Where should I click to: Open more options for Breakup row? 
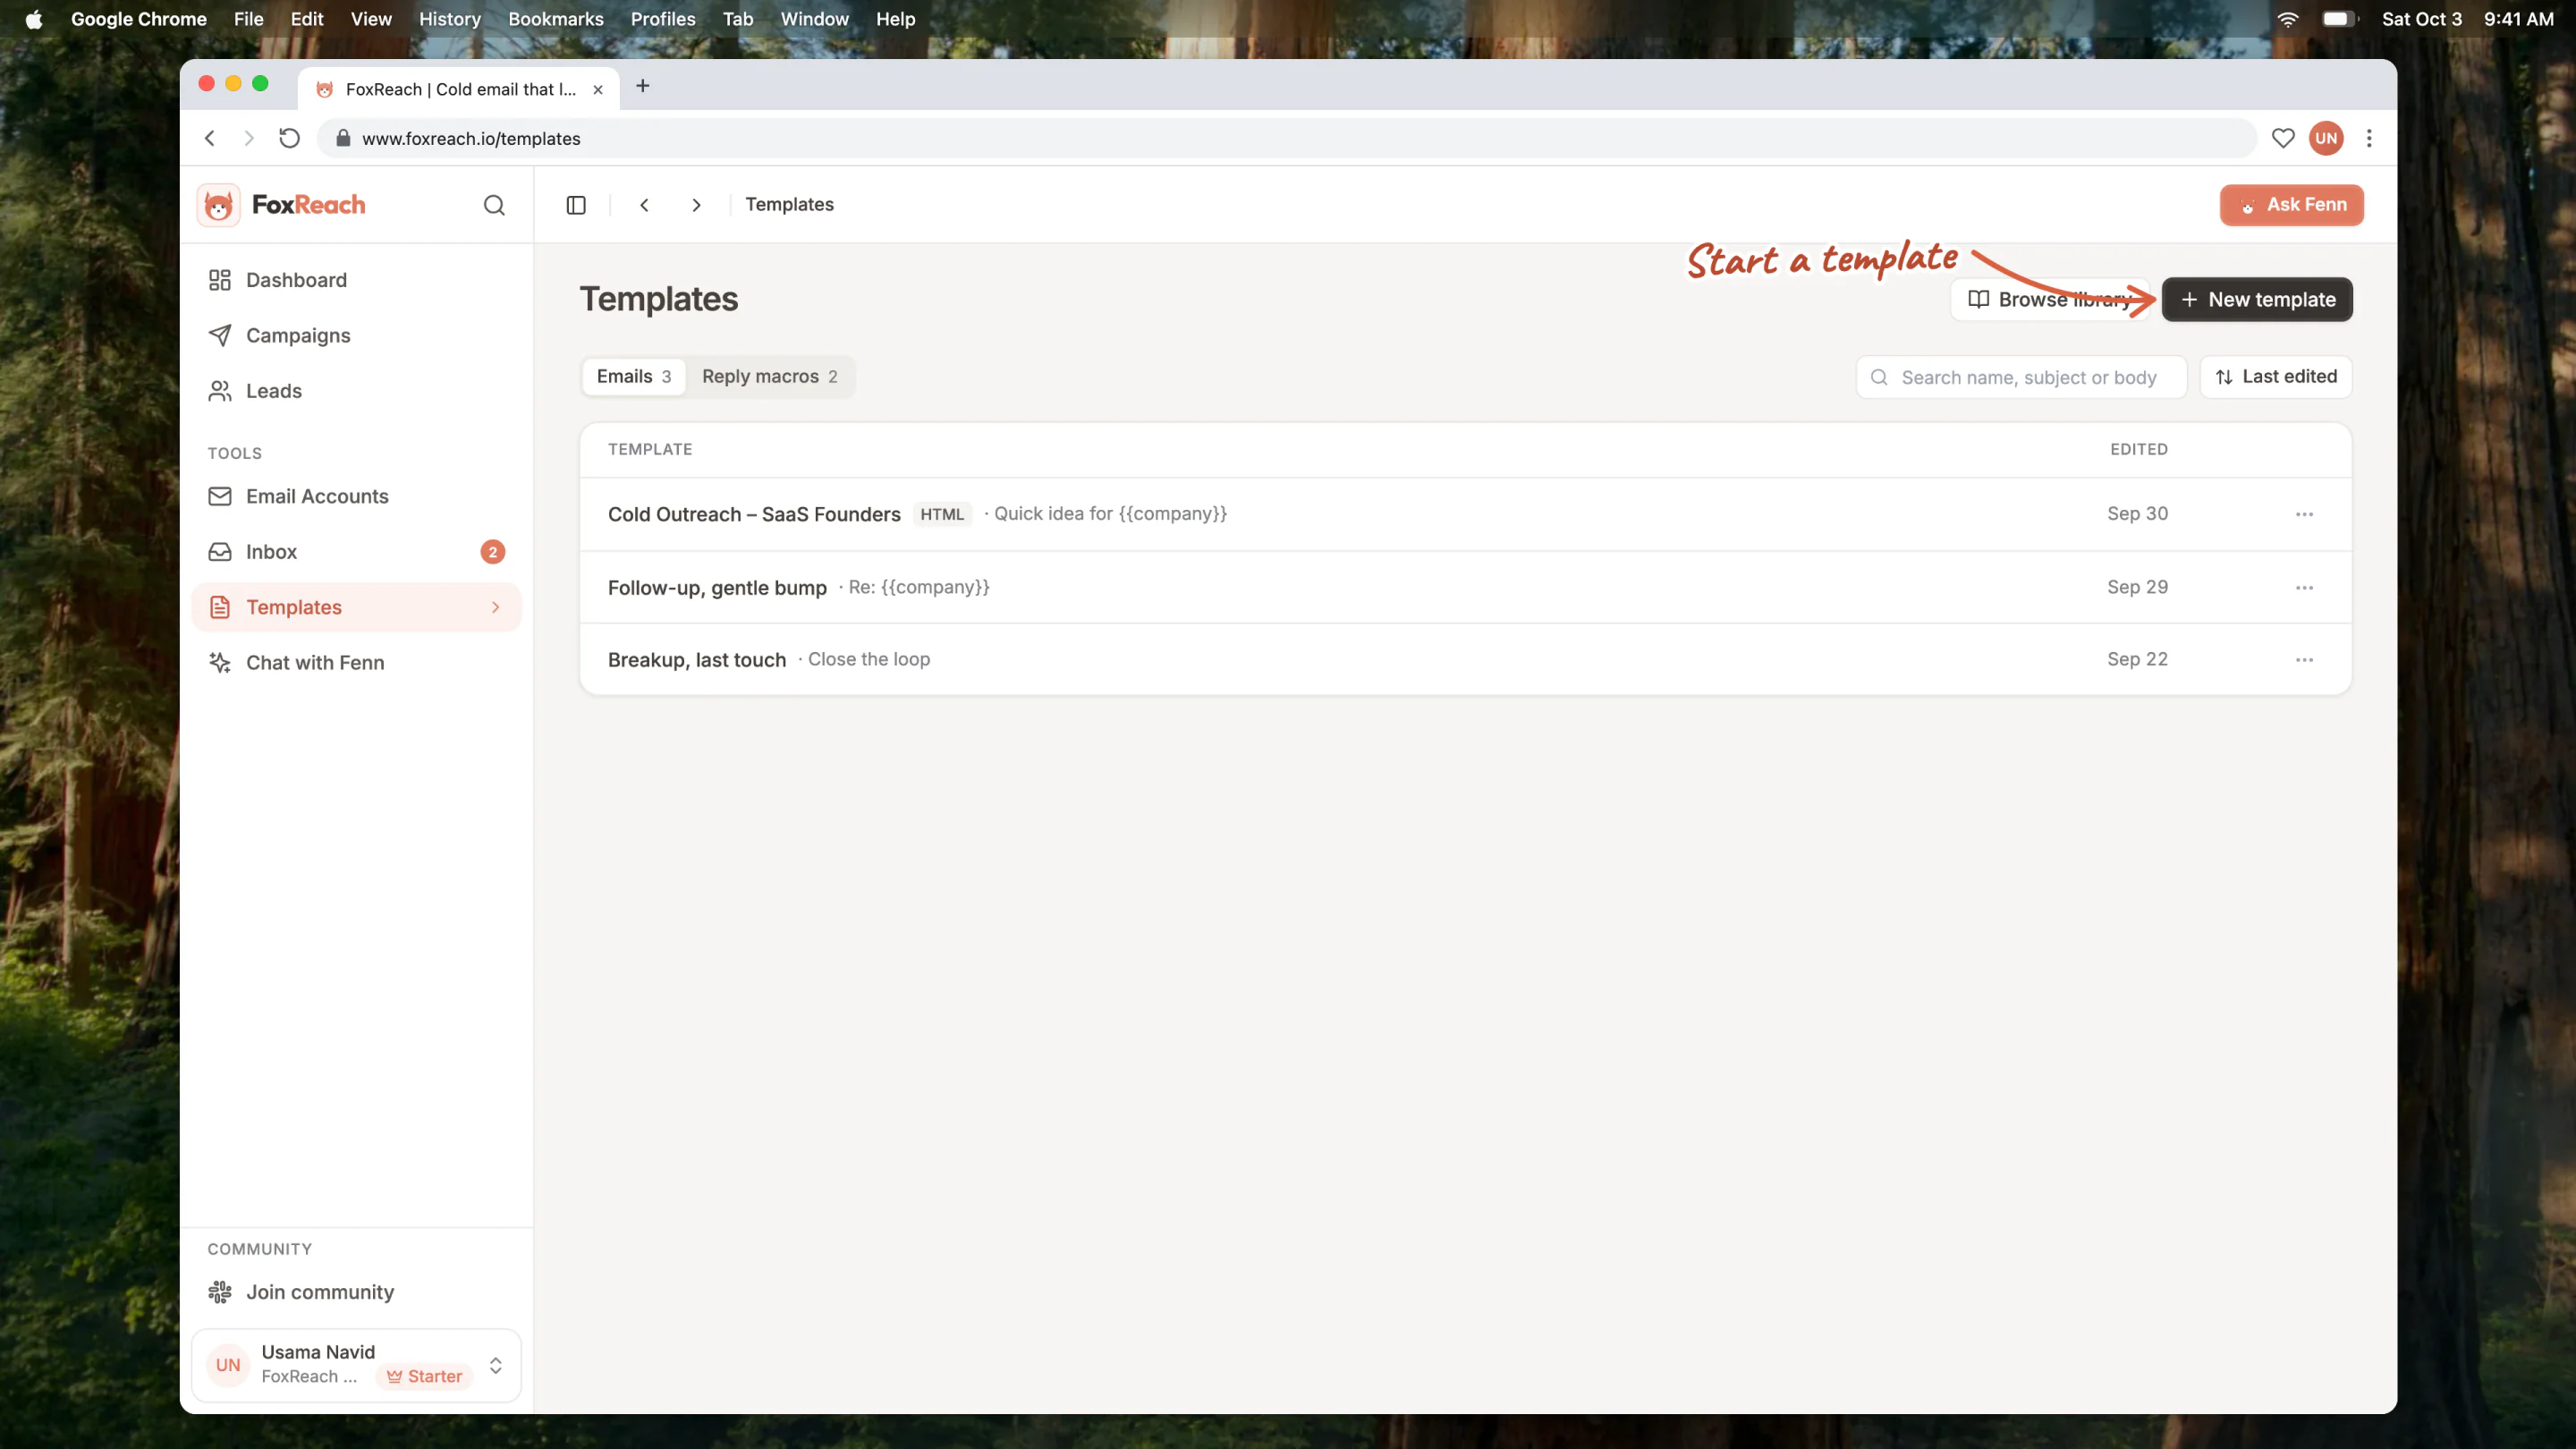pyautogui.click(x=2304, y=660)
